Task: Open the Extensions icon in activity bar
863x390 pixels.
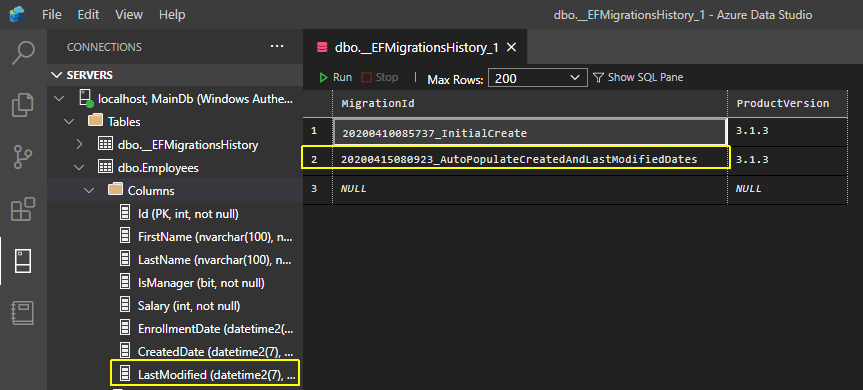Action: [x=23, y=209]
